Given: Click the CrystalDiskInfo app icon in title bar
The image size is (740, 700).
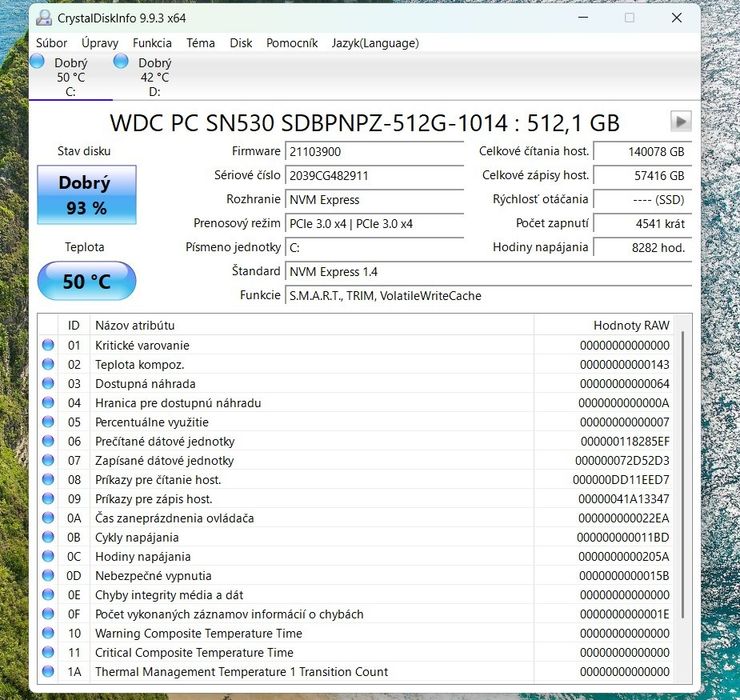Looking at the screenshot, I should tap(44, 18).
